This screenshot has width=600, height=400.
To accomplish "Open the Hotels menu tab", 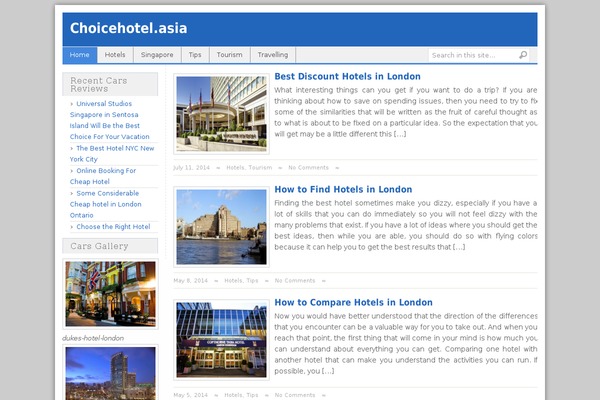I will [115, 55].
